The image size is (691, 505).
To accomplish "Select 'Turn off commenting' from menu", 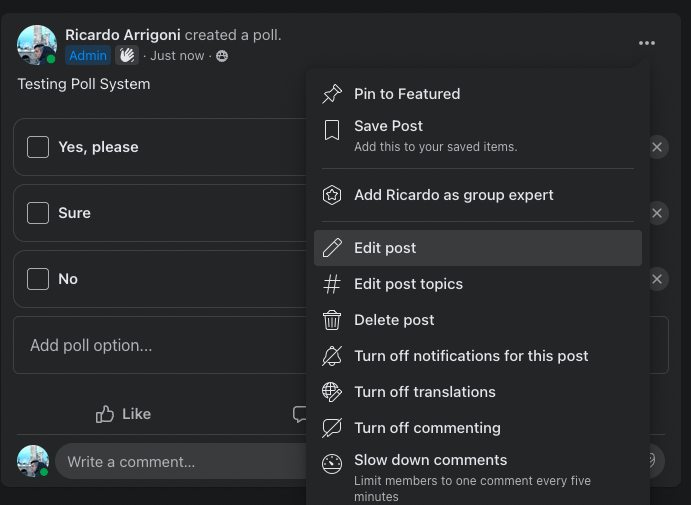I will [x=427, y=428].
